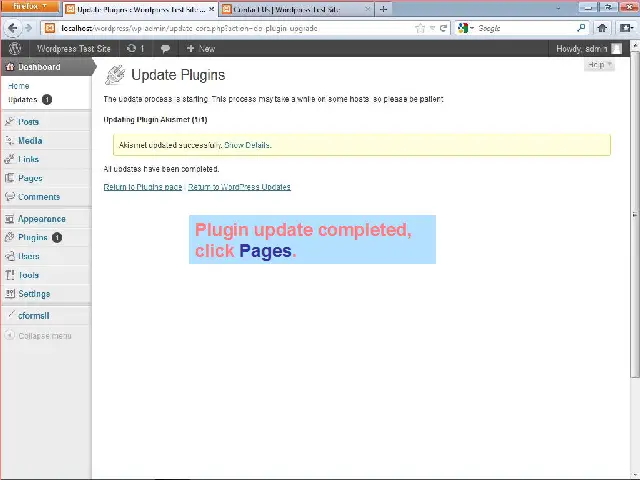Open the New content menu in admin bar
The height and width of the screenshot is (480, 640).
200,49
